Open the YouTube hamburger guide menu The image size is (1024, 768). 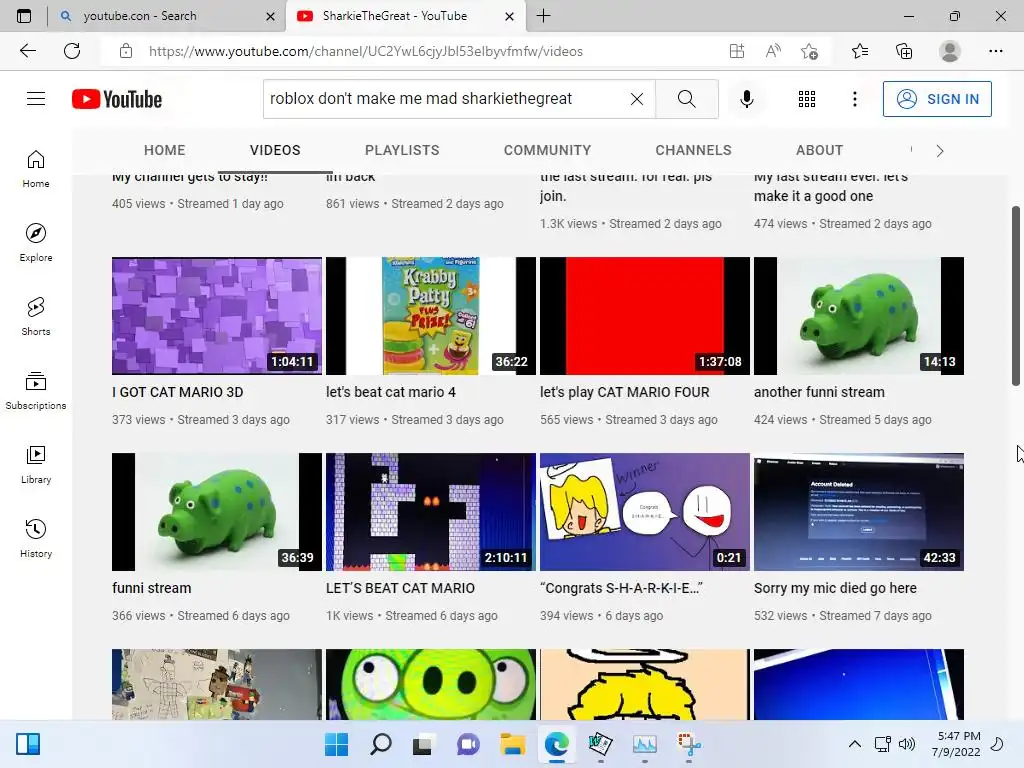pyautogui.click(x=36, y=99)
